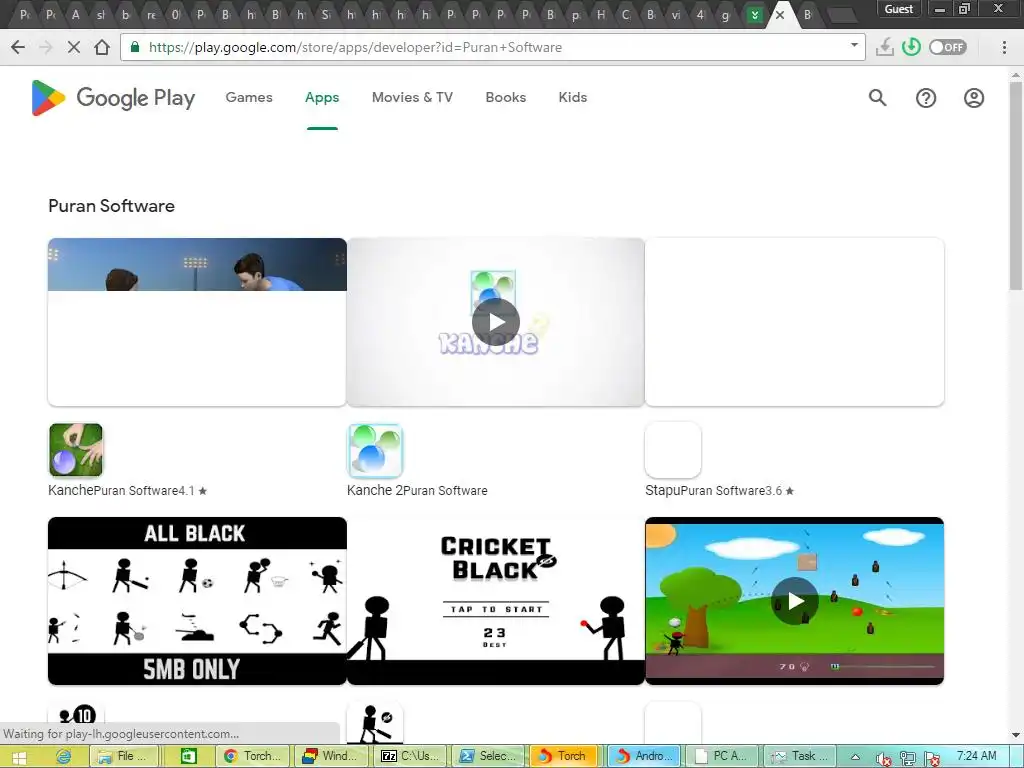Open the address bar history dropdown
Viewport: 1024px width, 768px height.
tap(854, 45)
